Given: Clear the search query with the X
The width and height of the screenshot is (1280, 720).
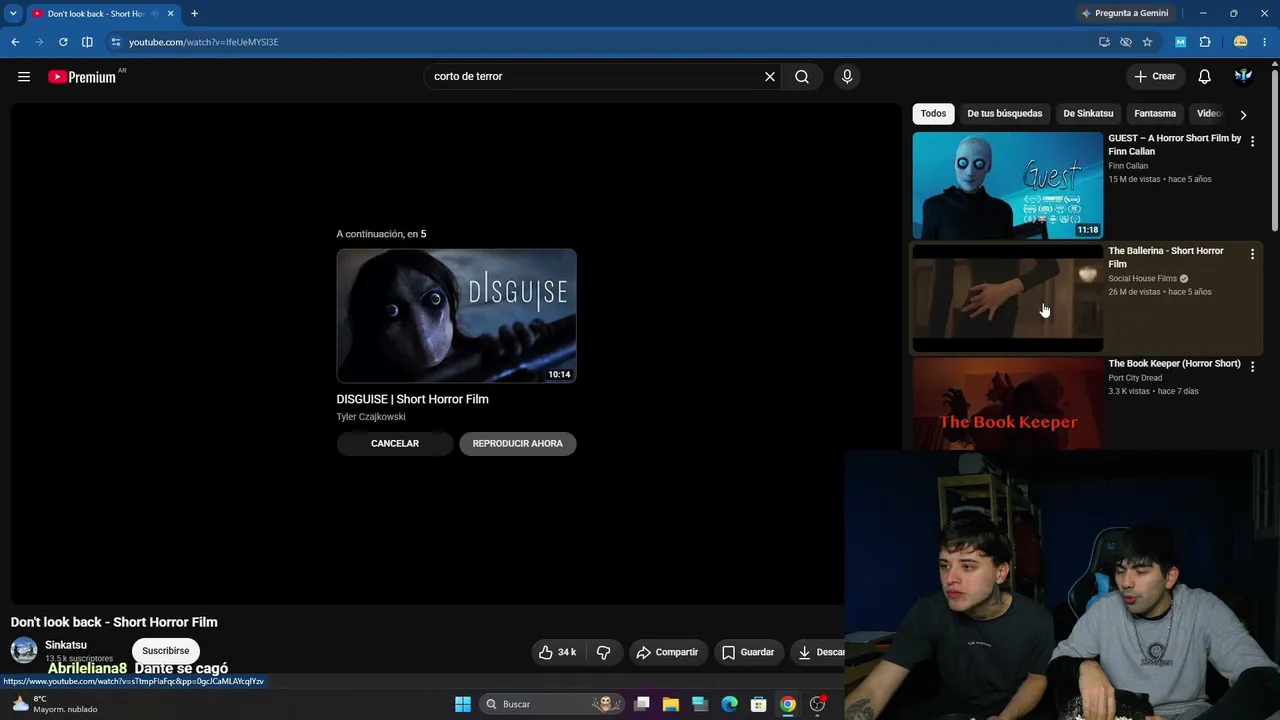Looking at the screenshot, I should [770, 77].
